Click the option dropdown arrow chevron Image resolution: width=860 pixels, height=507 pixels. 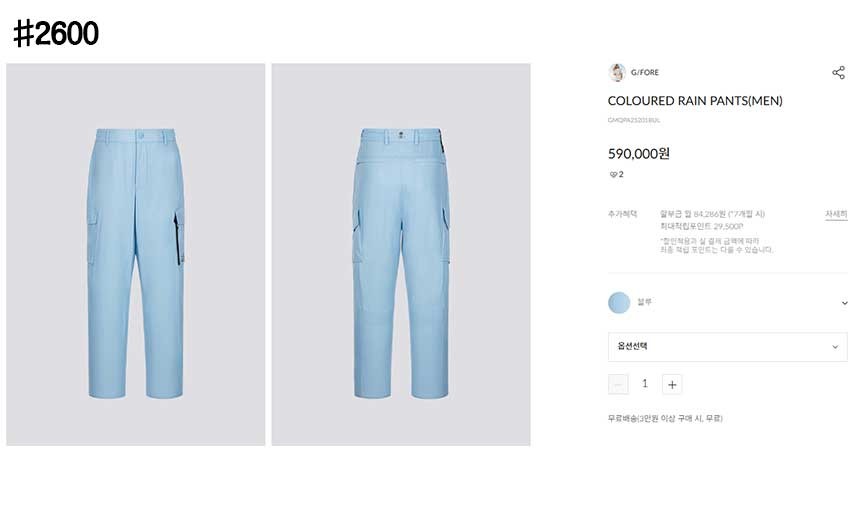point(835,347)
